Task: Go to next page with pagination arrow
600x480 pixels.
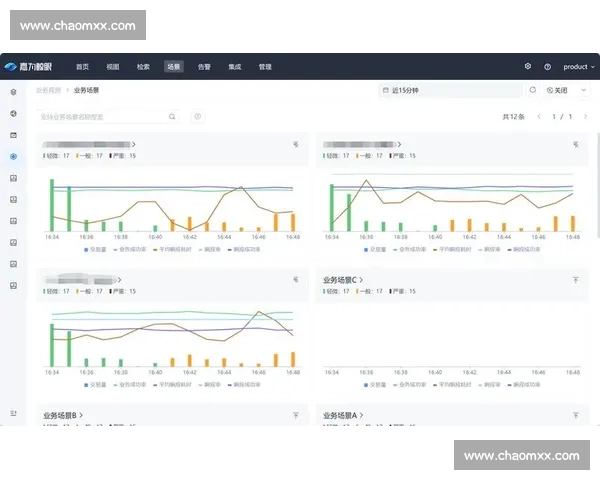Action: tap(585, 117)
